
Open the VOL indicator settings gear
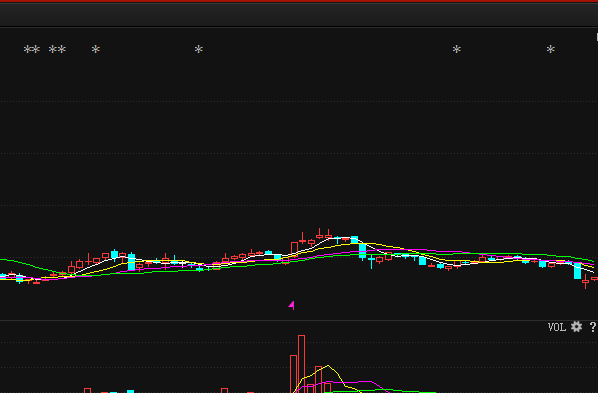pos(576,327)
